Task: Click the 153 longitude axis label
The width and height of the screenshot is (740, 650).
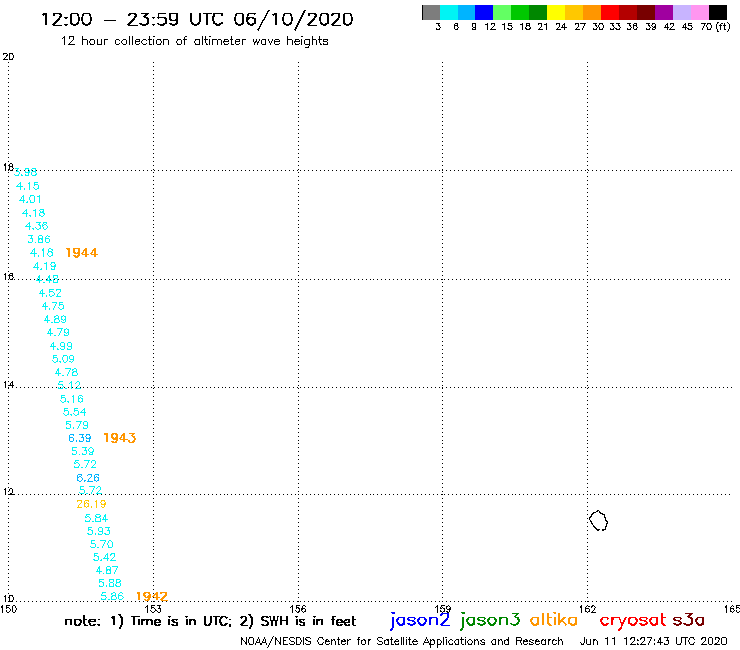Action: point(153,609)
